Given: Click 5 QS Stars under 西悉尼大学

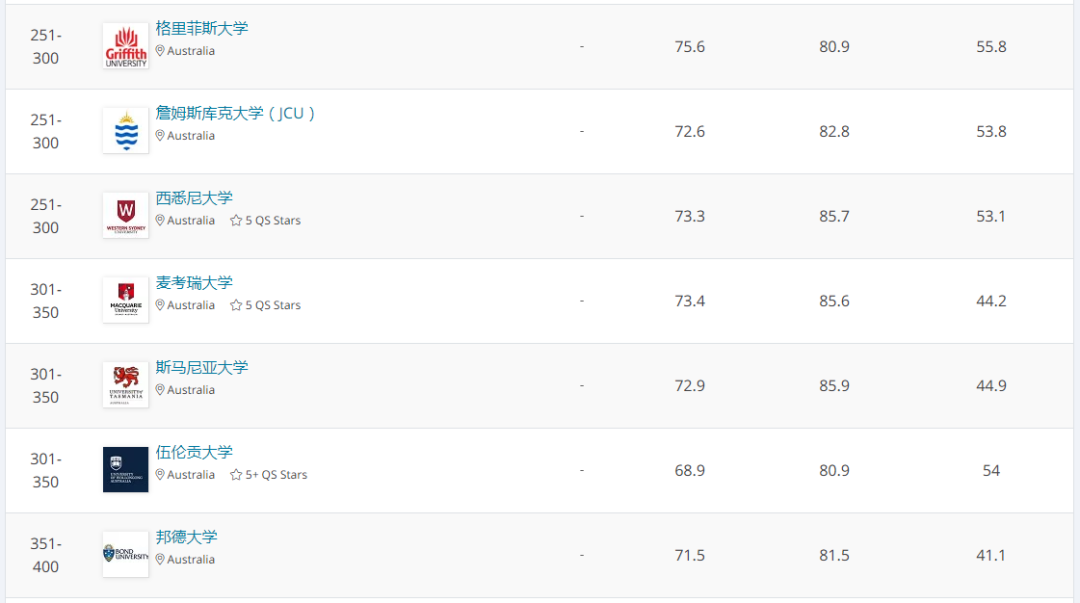Looking at the screenshot, I should click(x=272, y=221).
